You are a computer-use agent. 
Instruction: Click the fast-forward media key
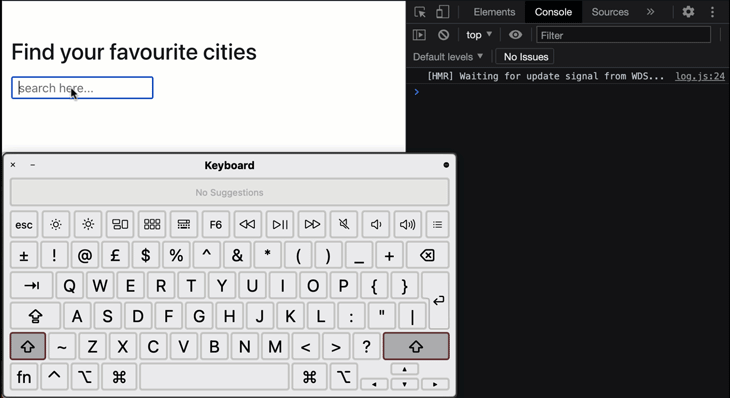312,225
